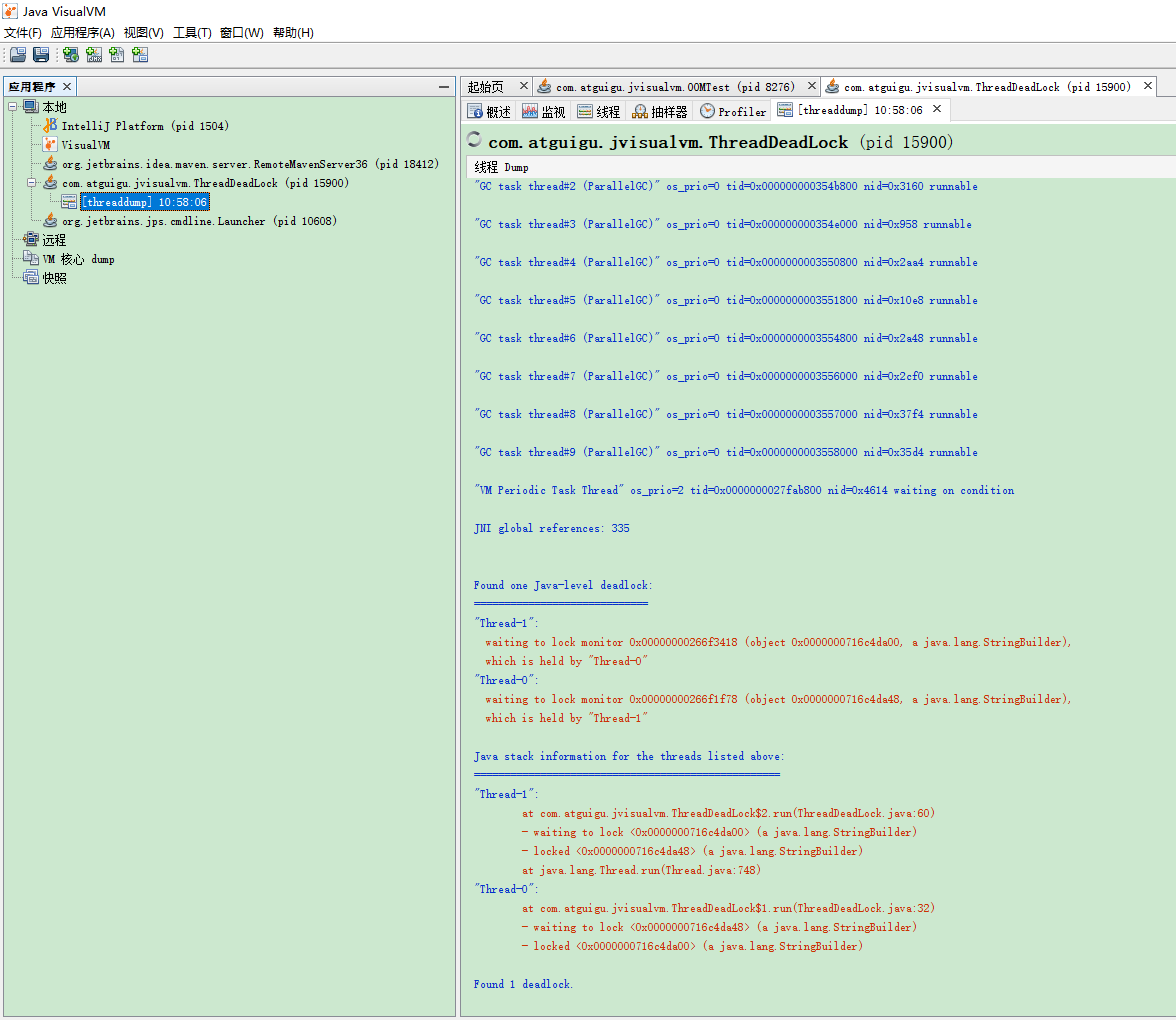Click the Load snapshot (open folder) toolbar icon

click(18, 55)
